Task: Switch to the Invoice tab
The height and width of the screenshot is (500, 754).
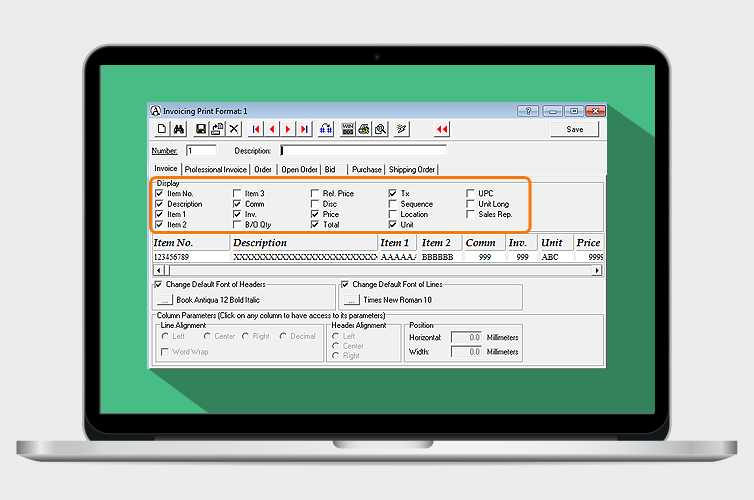Action: pos(166,169)
